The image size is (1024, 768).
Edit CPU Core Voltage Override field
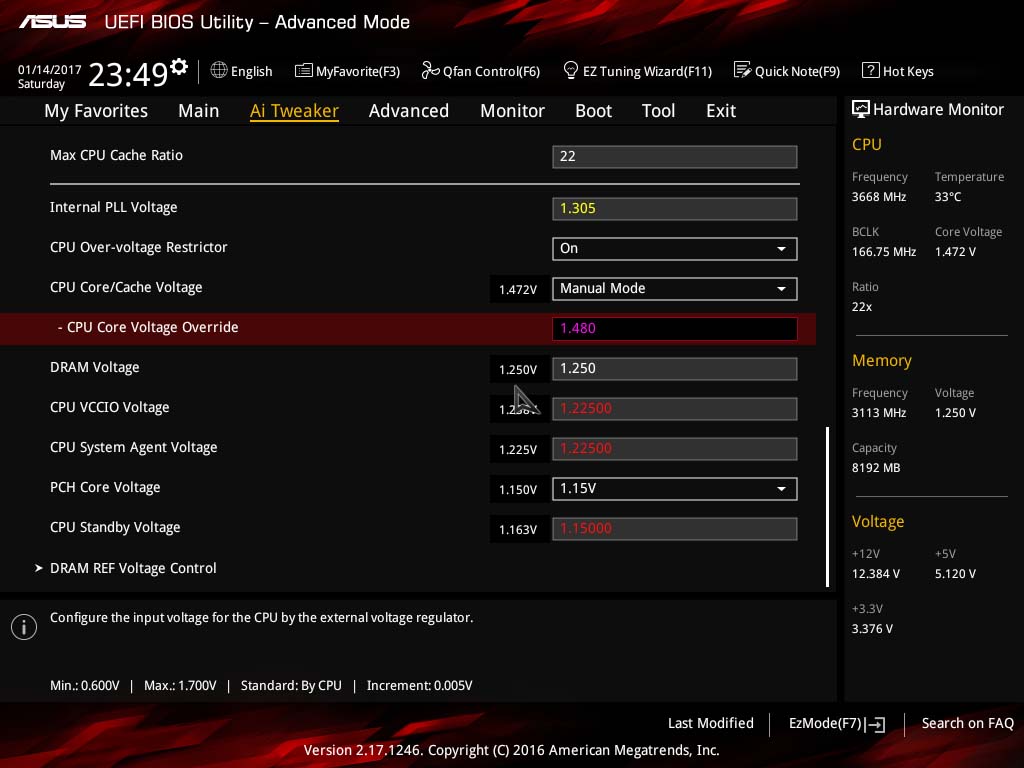coord(675,328)
